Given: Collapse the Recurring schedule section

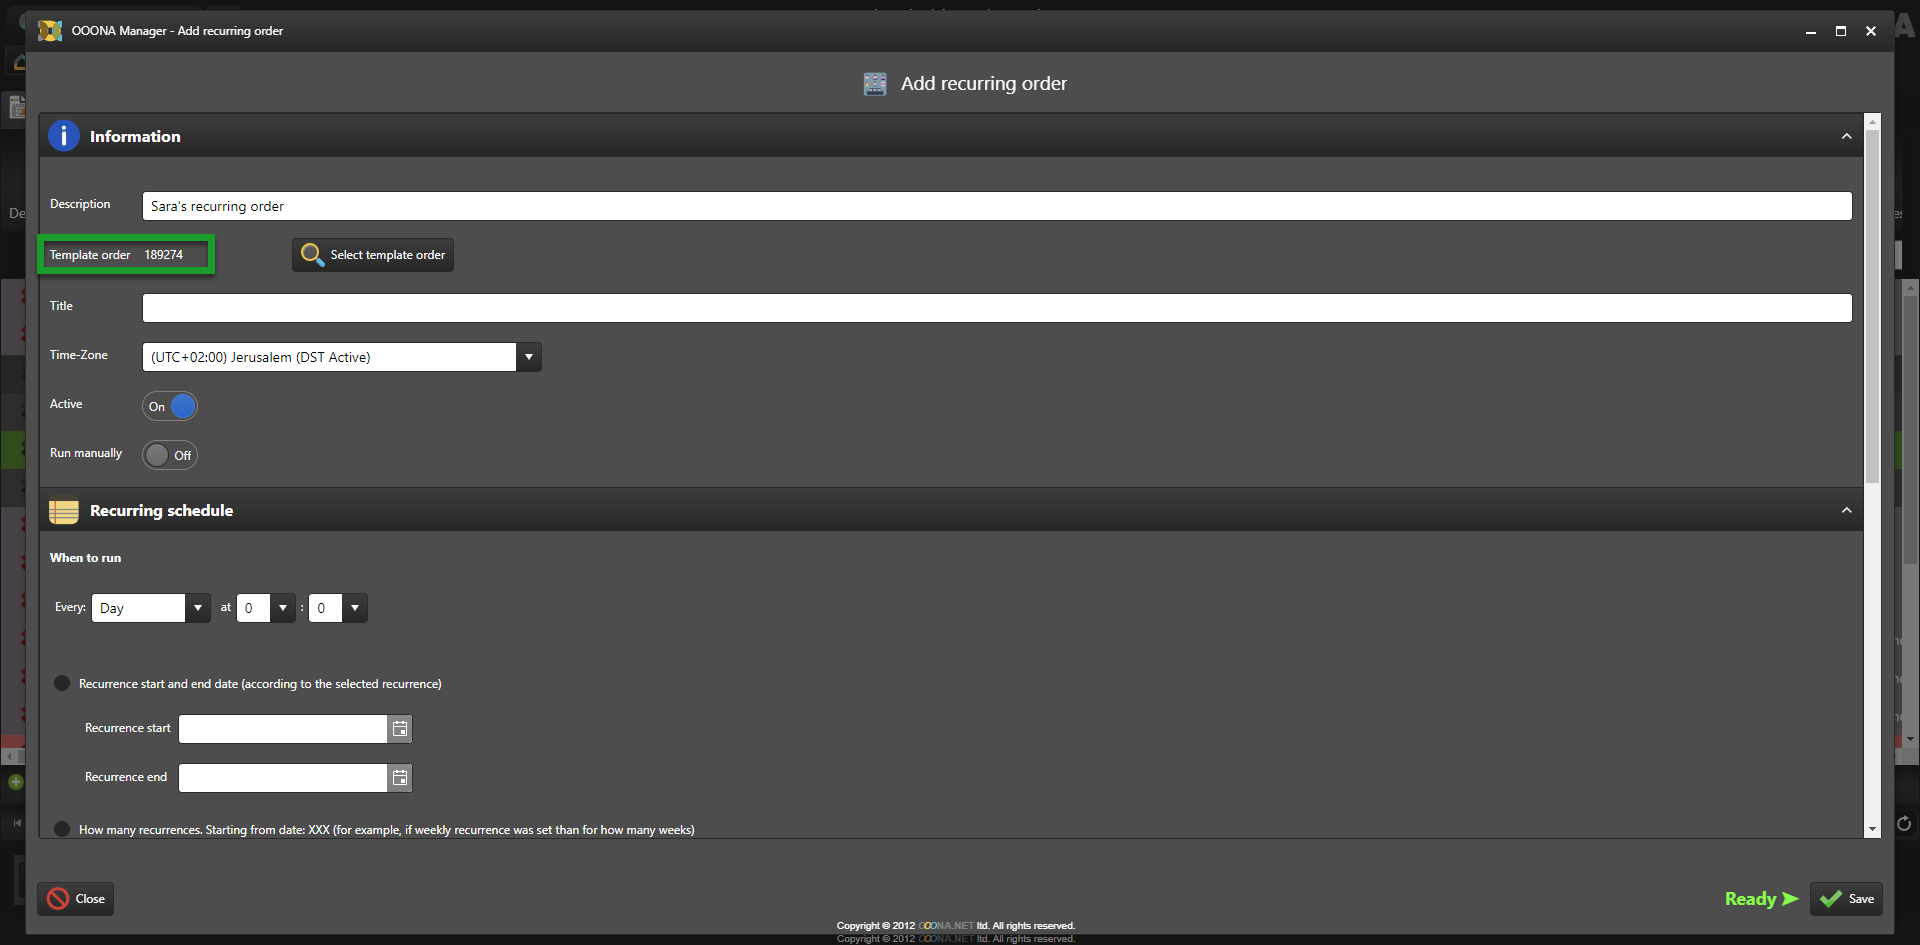Looking at the screenshot, I should point(1846,511).
